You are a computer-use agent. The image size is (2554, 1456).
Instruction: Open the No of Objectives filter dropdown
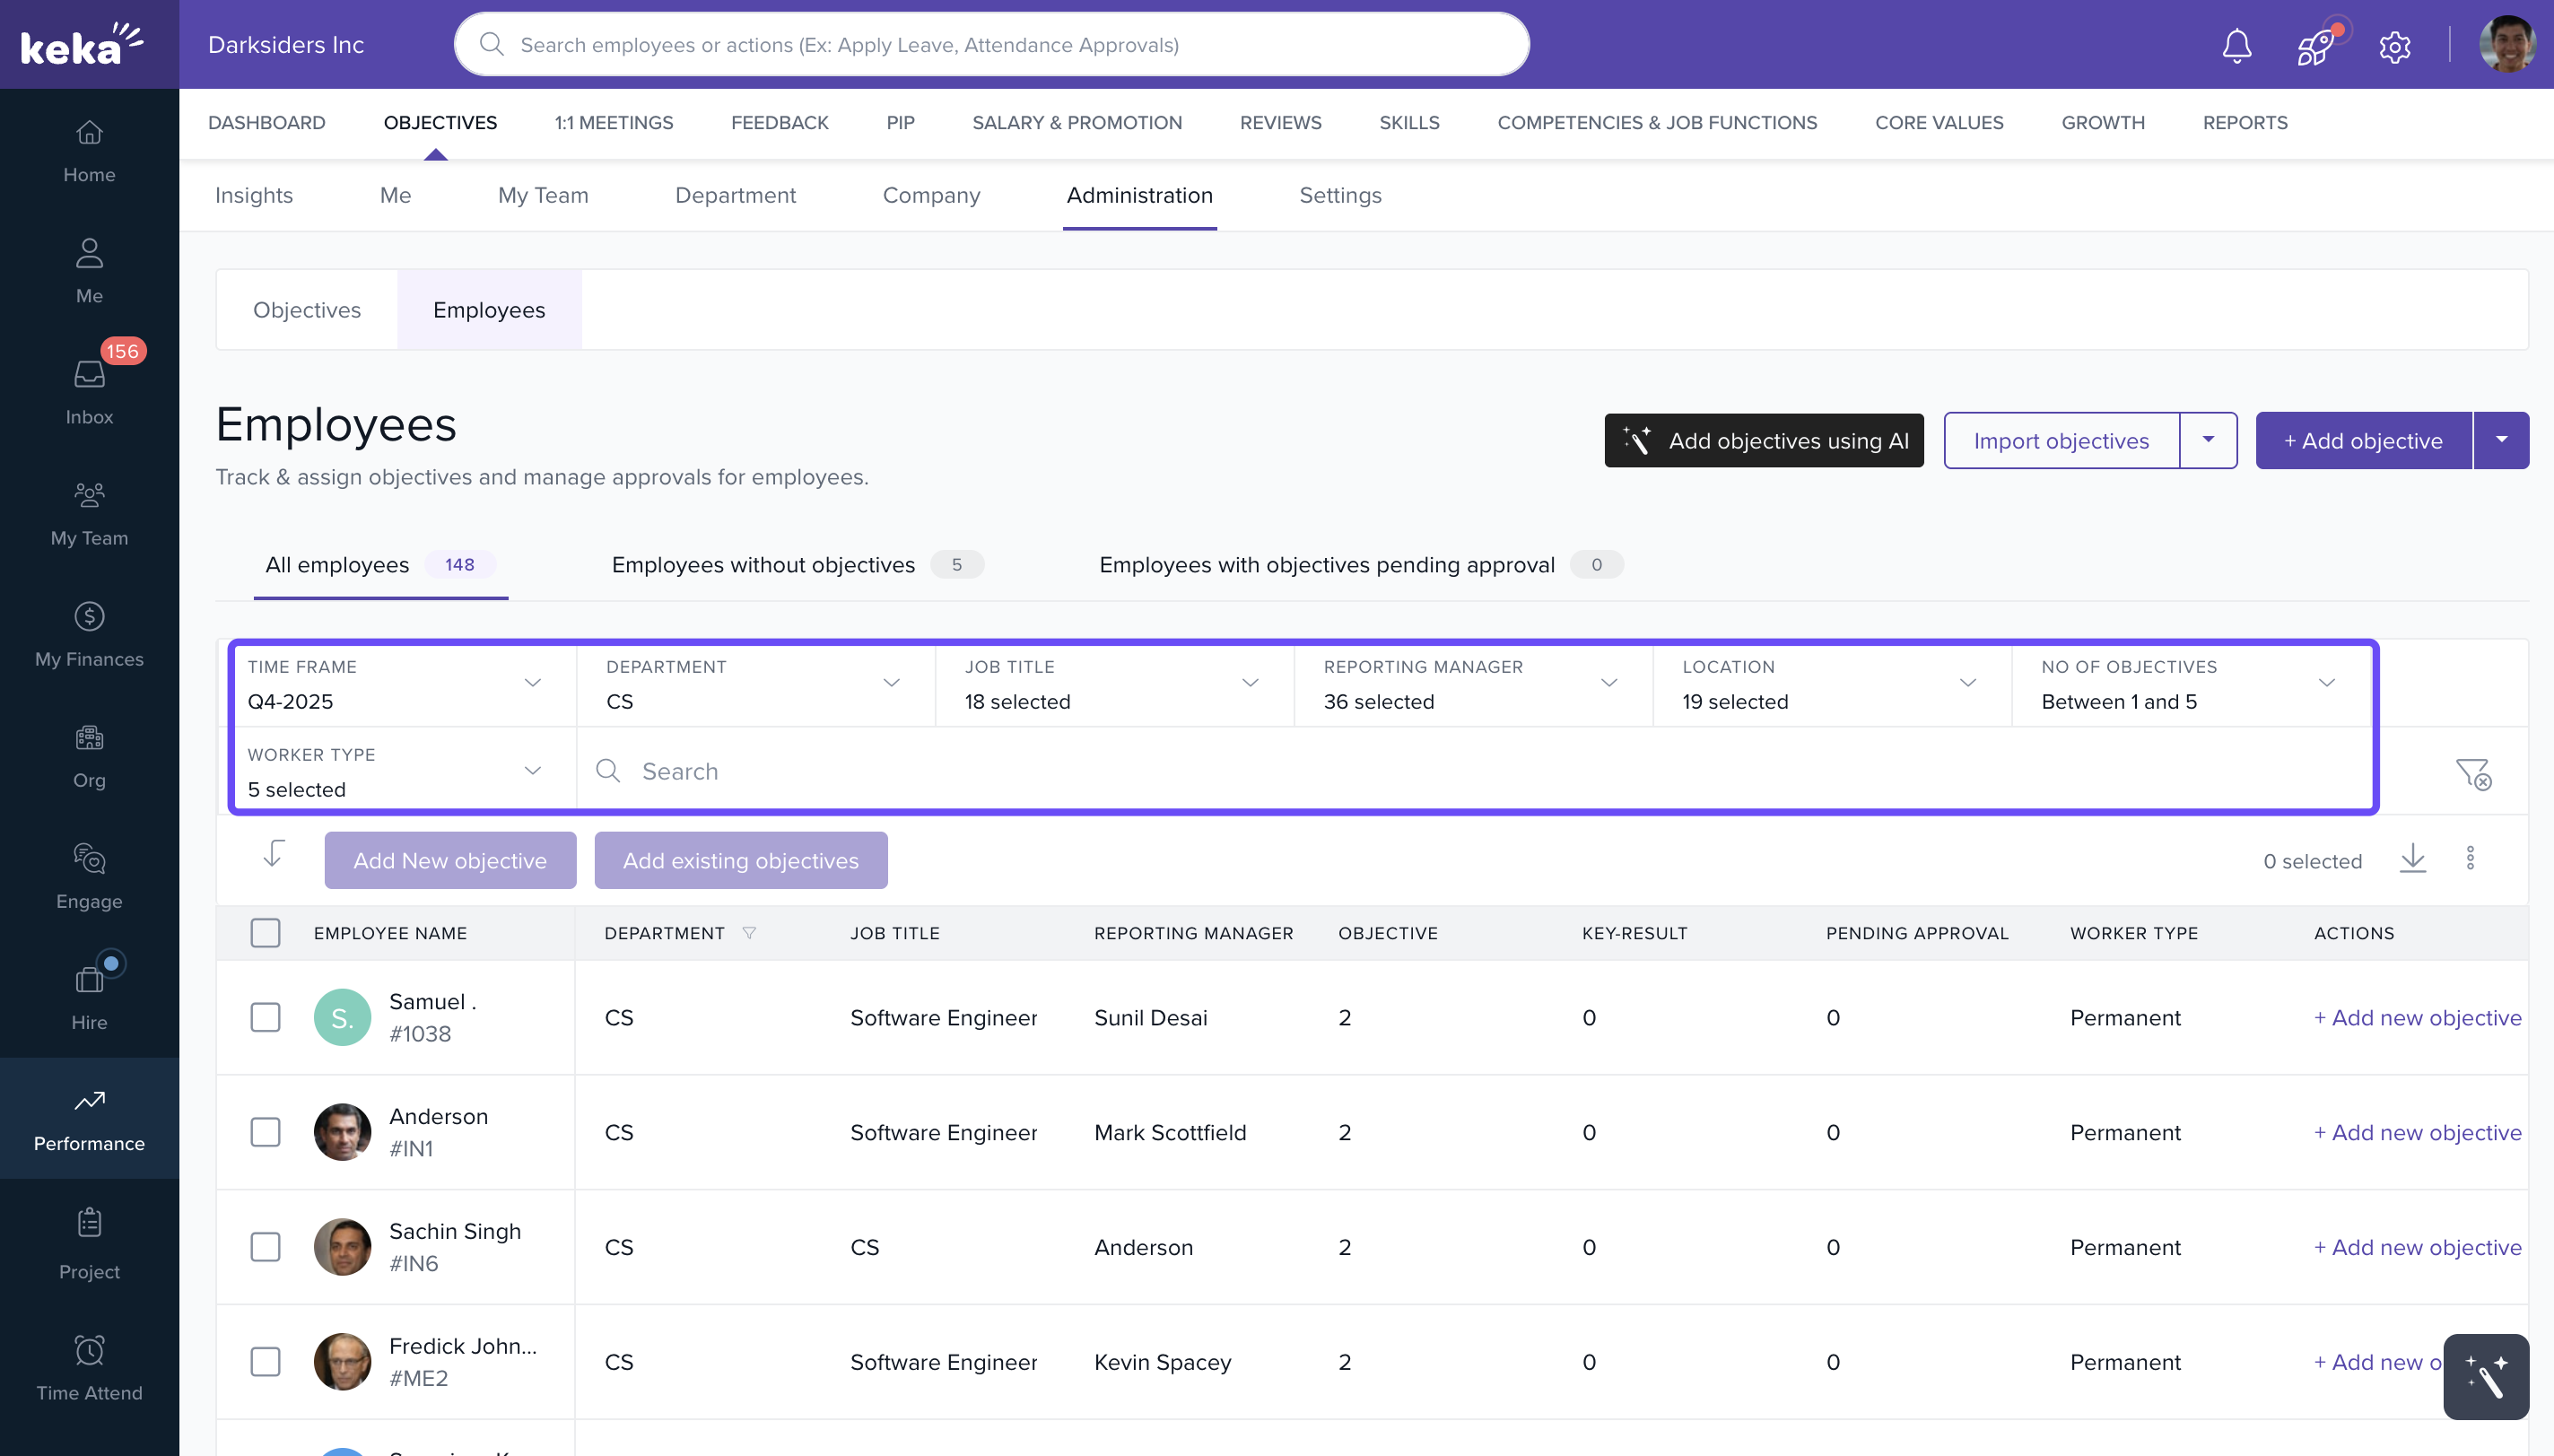(2190, 684)
